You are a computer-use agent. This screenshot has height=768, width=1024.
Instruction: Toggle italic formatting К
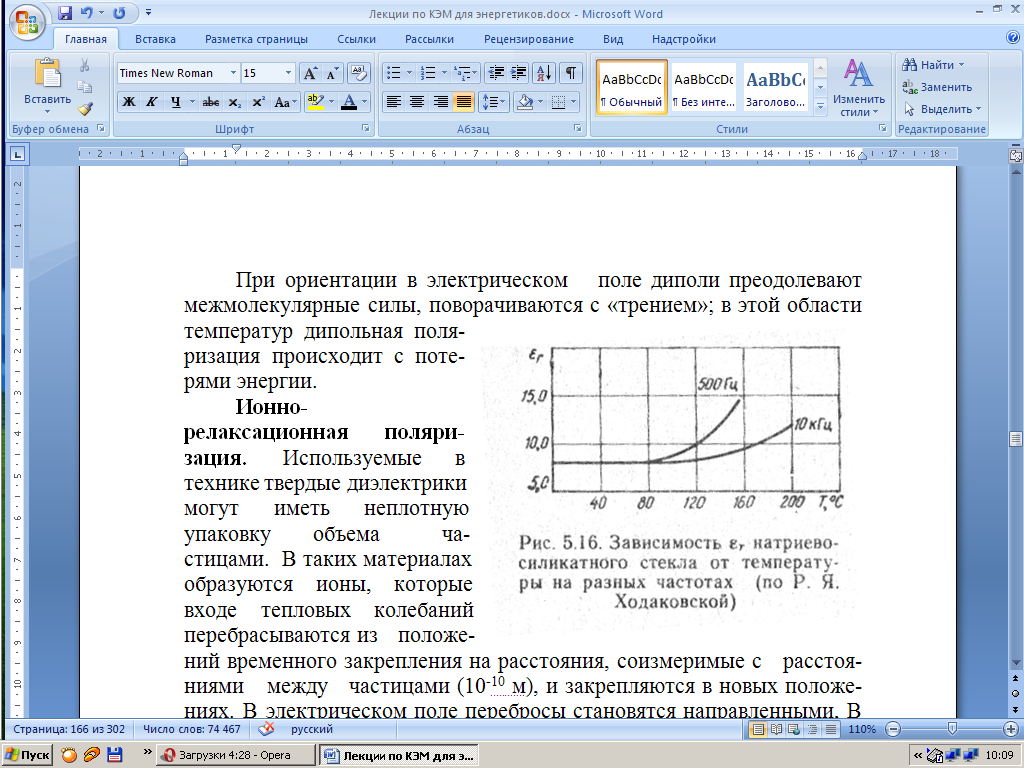(152, 102)
